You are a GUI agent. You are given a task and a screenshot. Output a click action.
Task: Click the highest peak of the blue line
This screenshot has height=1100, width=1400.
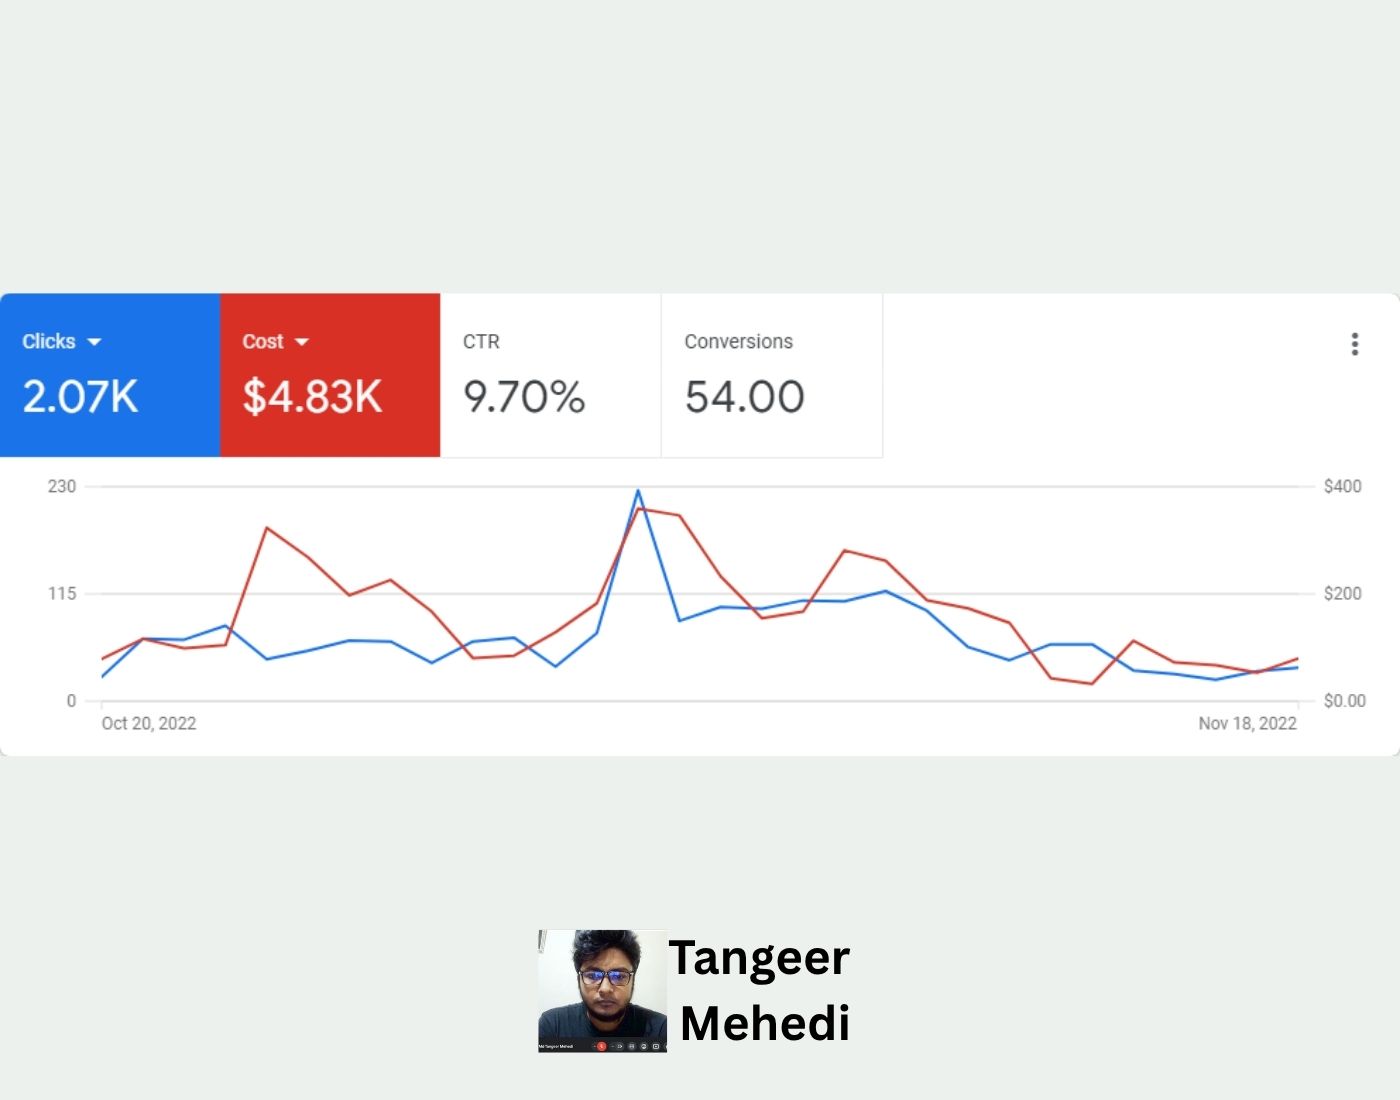pos(638,491)
